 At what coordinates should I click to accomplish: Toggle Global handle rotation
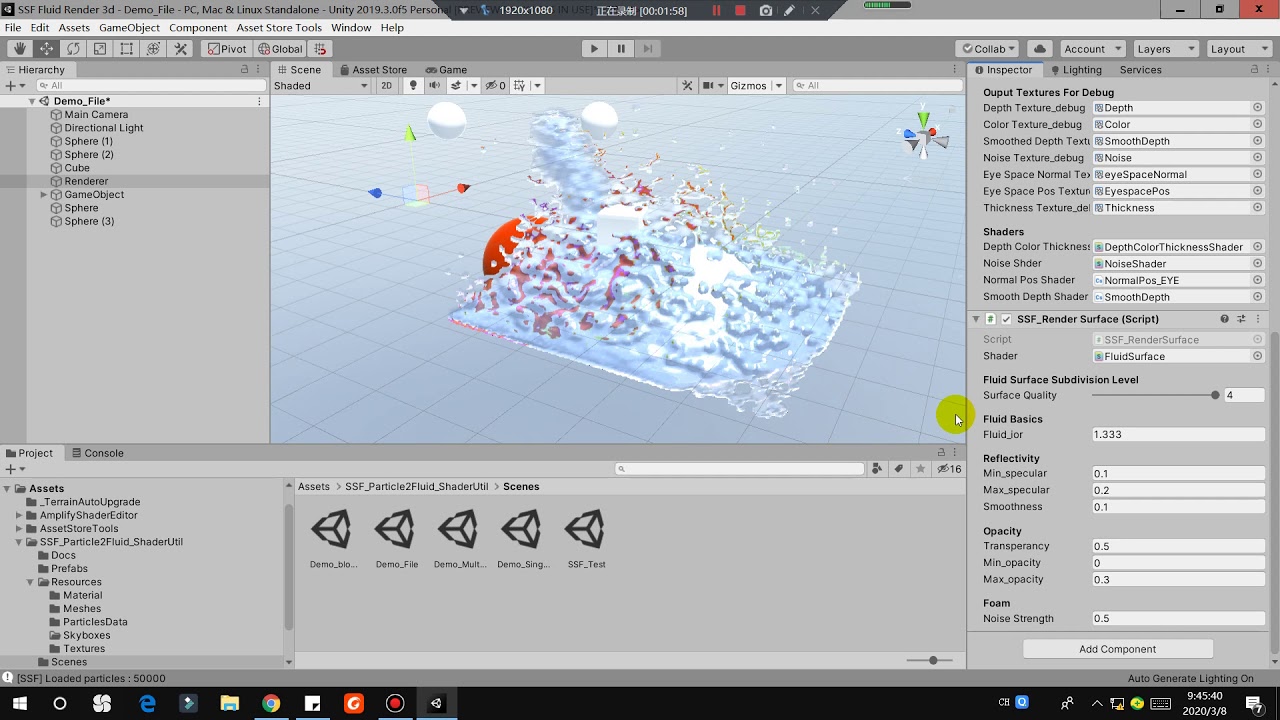(x=280, y=49)
